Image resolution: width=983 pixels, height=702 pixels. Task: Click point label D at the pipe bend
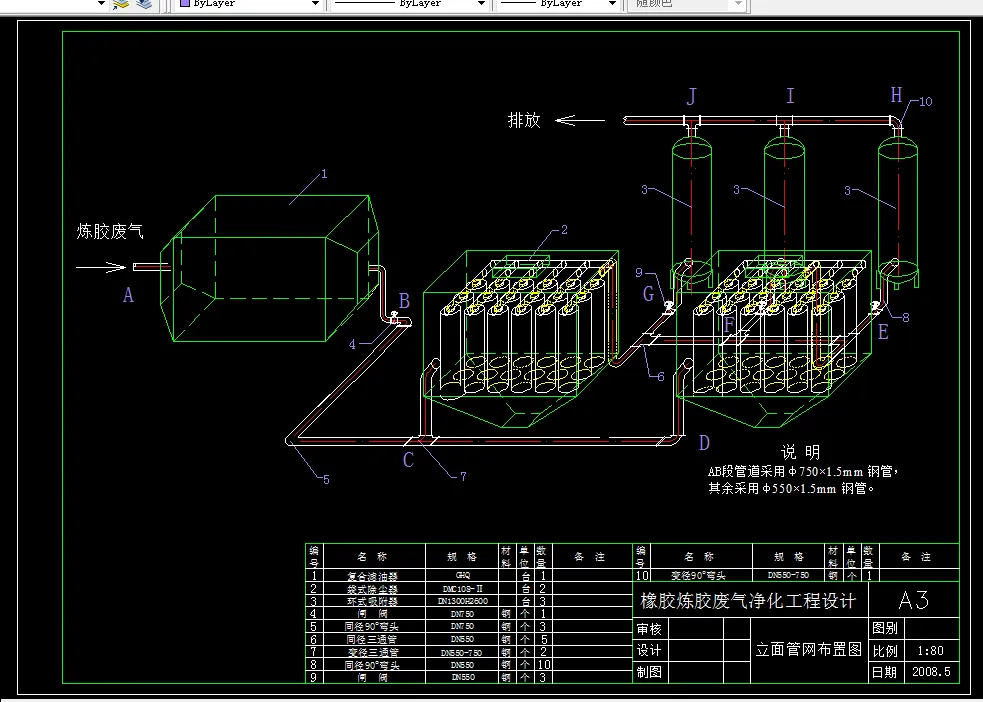pos(704,443)
